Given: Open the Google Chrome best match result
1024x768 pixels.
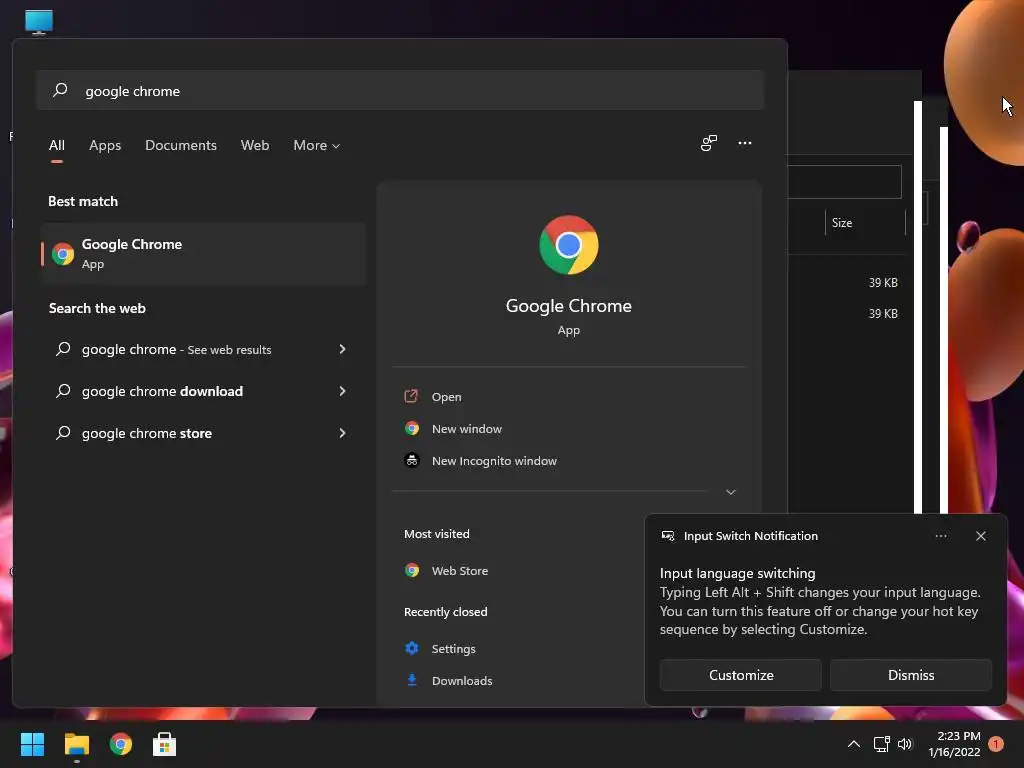Looking at the screenshot, I should pyautogui.click(x=203, y=253).
